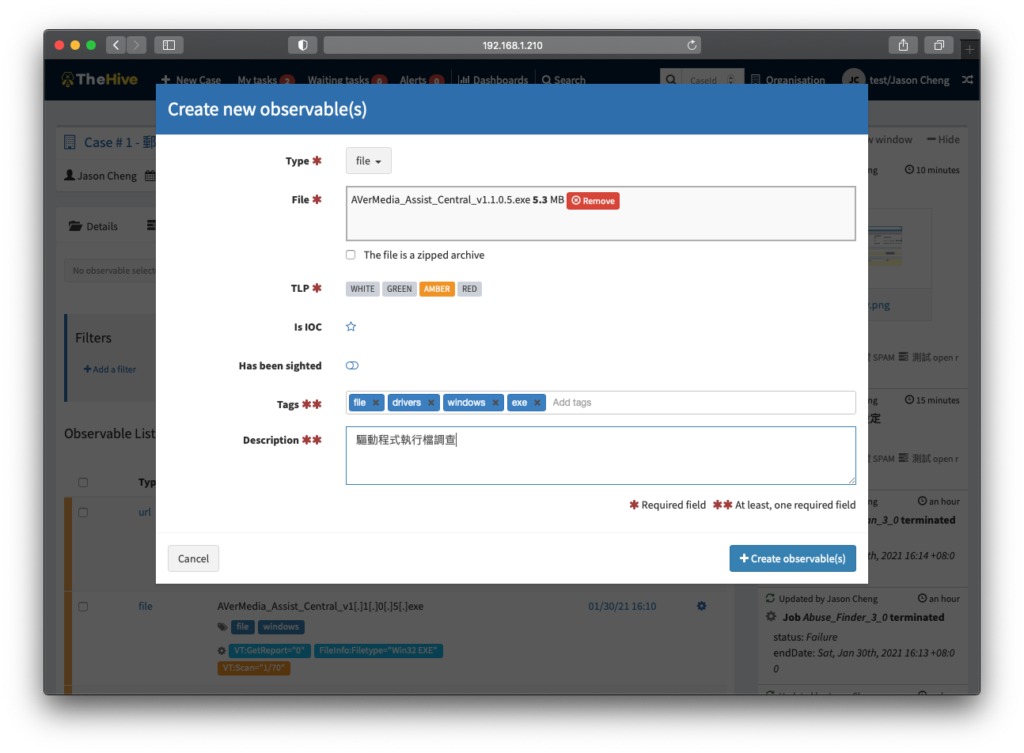Click the red Remove file button
Viewport: 1024px width, 753px height.
(x=593, y=200)
